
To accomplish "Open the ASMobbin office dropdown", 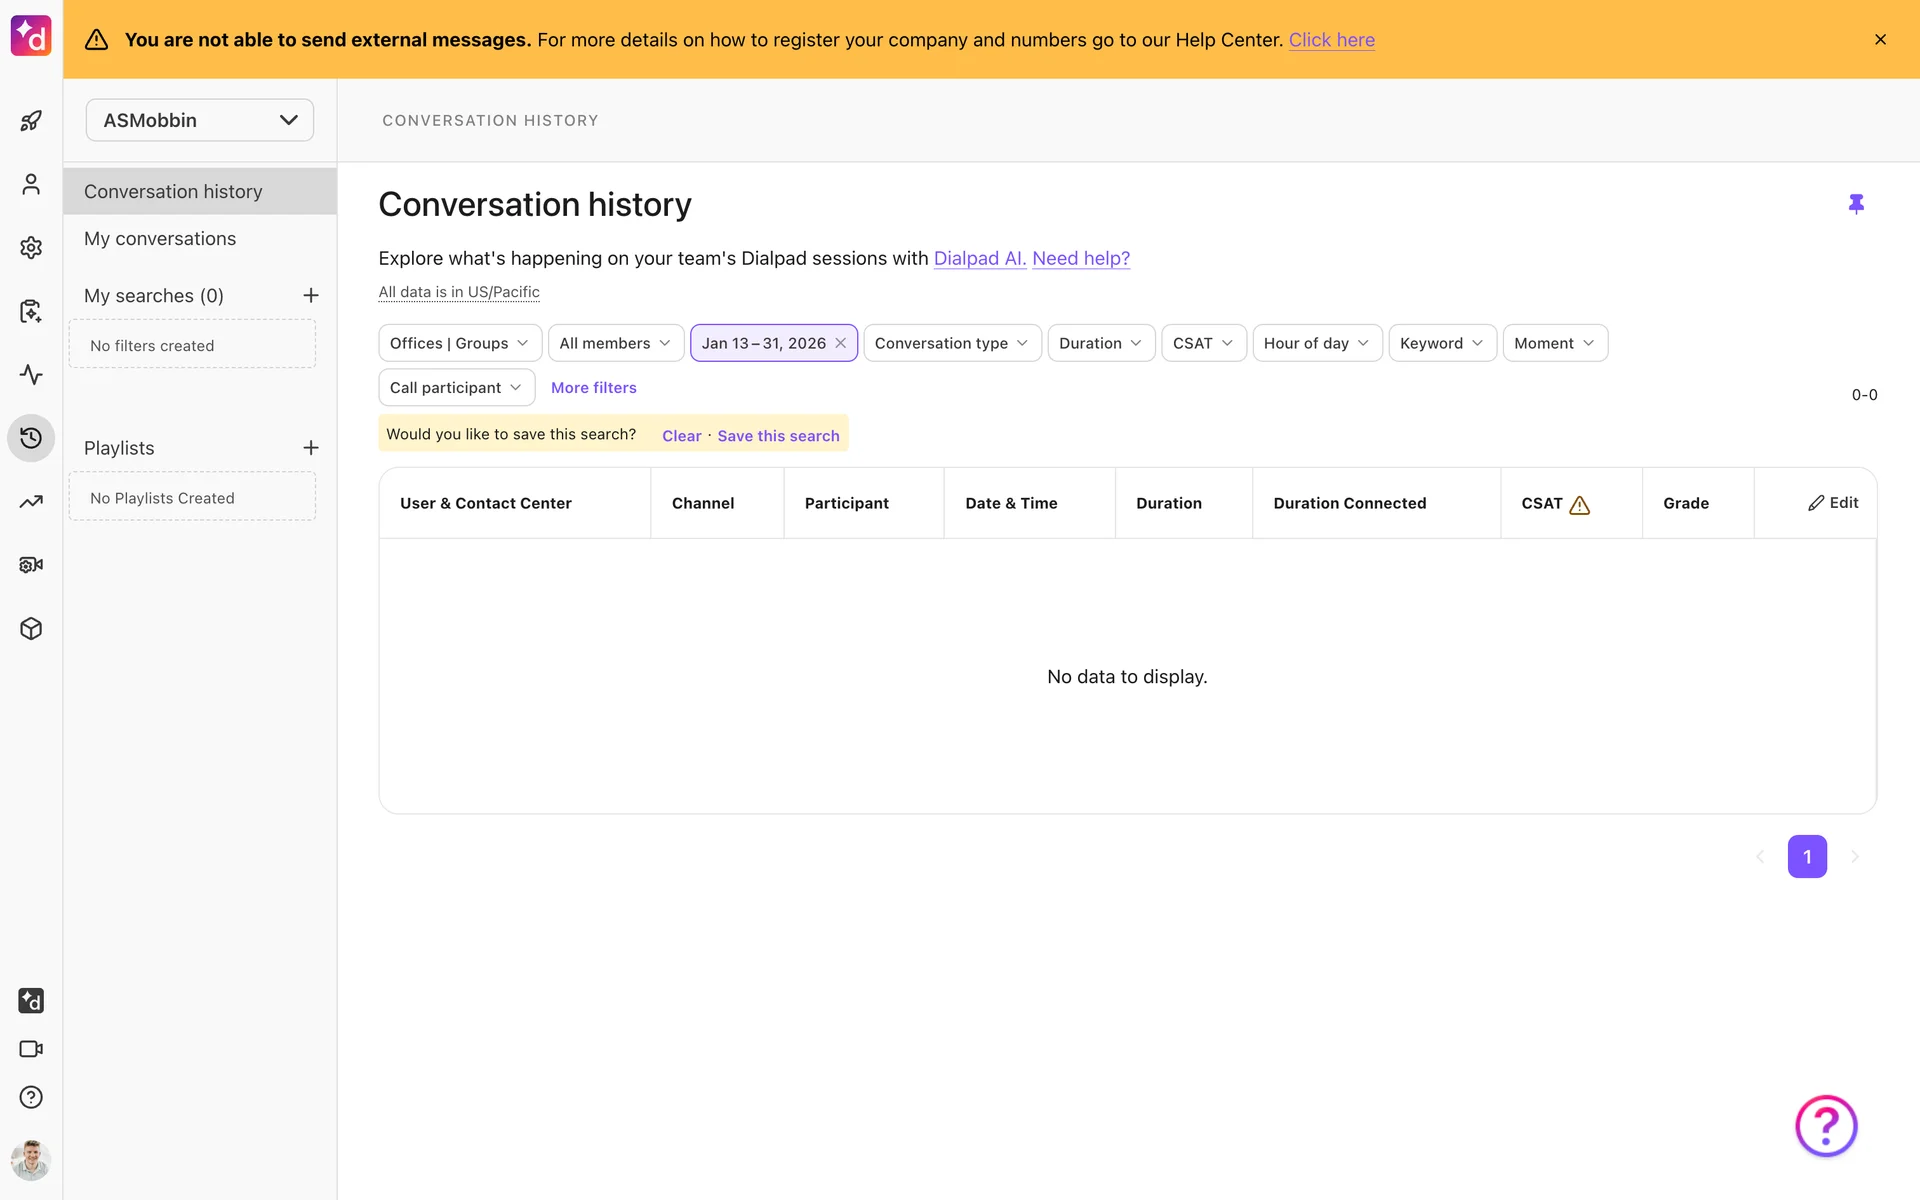I will 200,120.
